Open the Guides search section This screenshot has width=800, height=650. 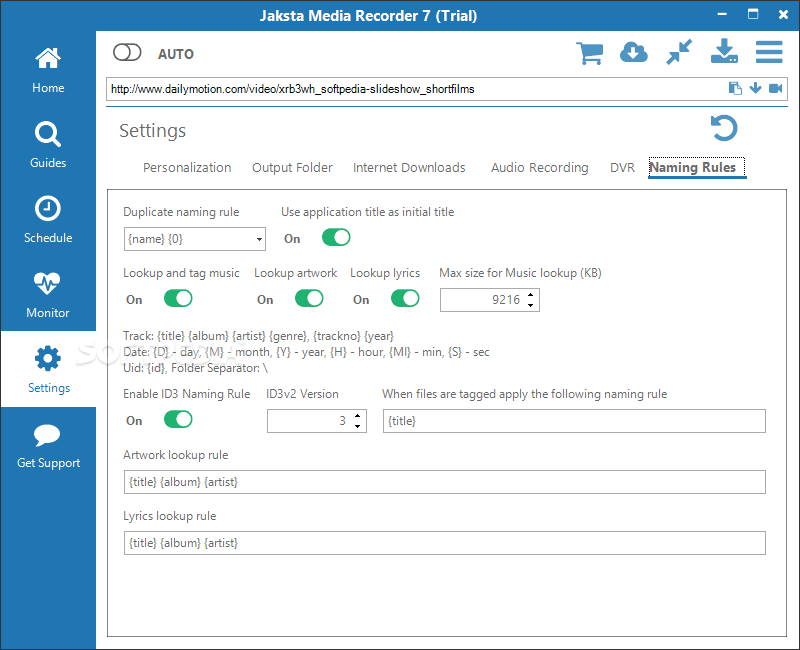48,145
